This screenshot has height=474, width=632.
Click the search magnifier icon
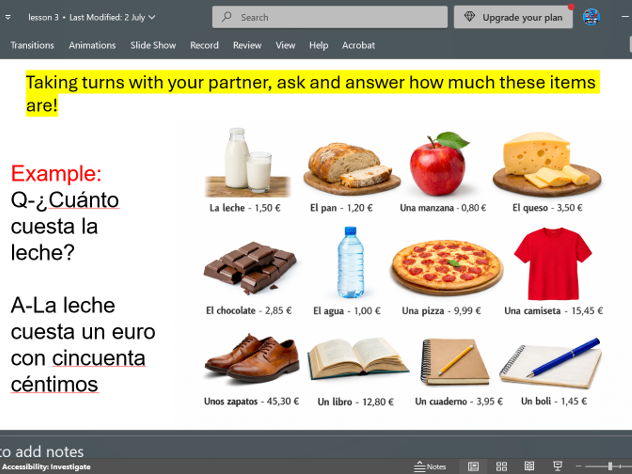227,17
